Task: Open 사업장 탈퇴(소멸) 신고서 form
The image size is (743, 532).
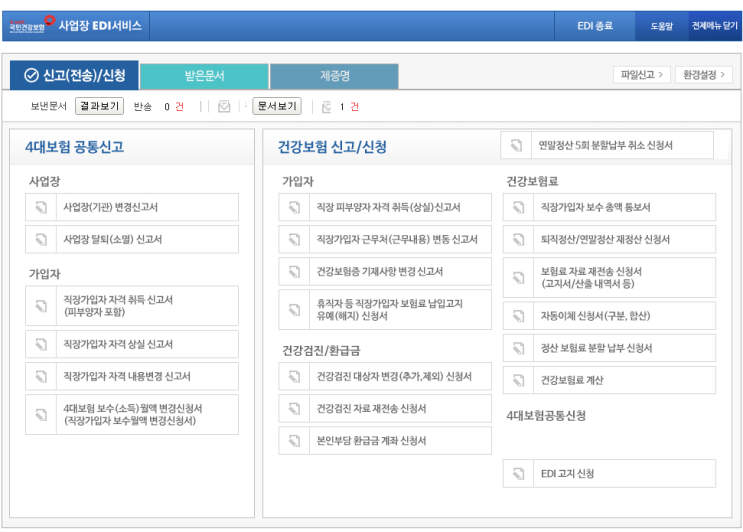Action: coord(132,239)
